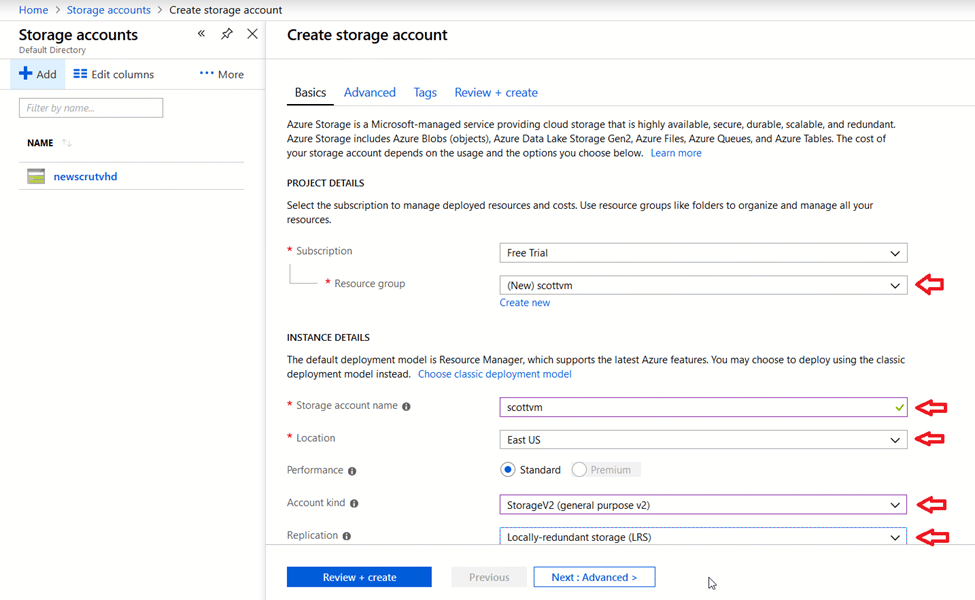Click the PROJECT DETAILS heading
Viewport: 975px width, 600px height.
coord(325,183)
